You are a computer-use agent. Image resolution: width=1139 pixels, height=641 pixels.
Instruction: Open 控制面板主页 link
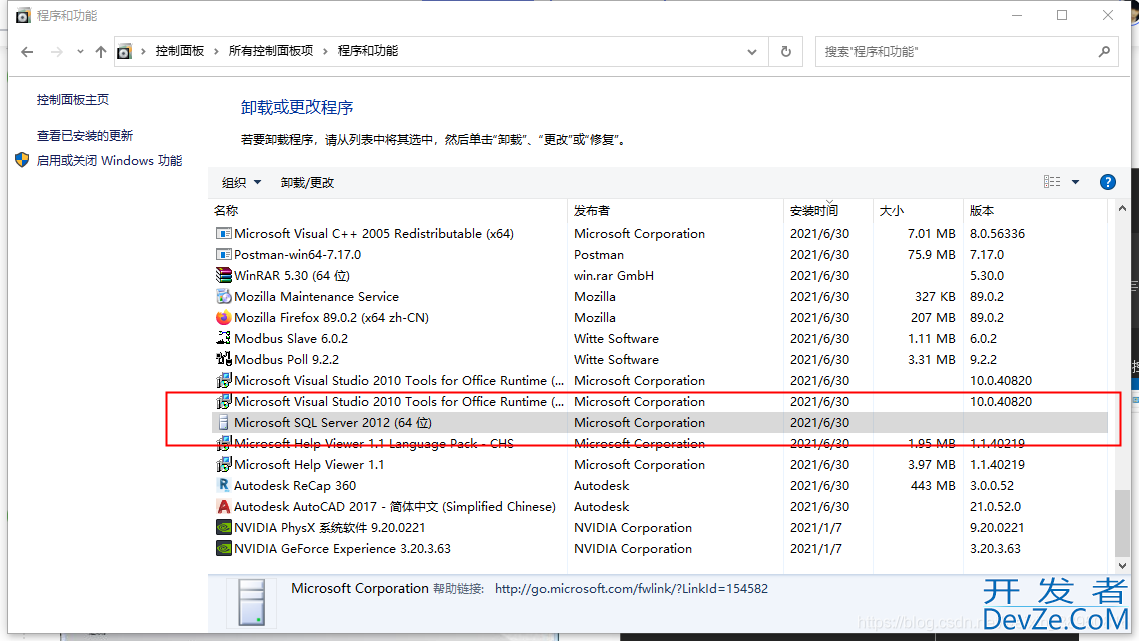(x=73, y=100)
